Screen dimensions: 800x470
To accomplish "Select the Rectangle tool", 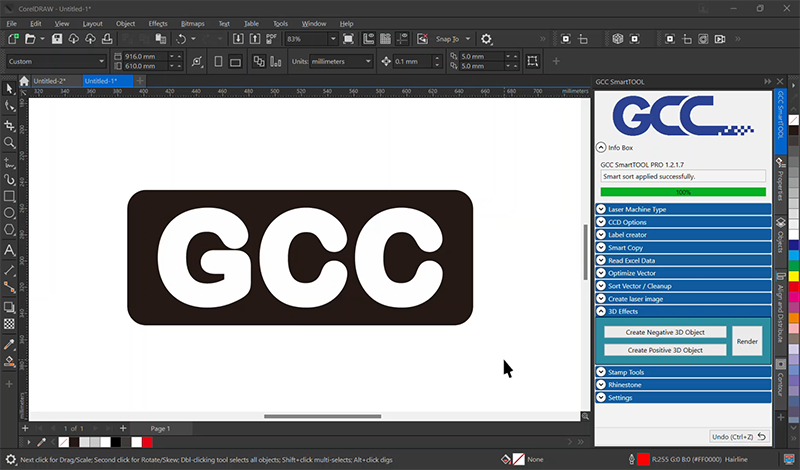I will (9, 196).
